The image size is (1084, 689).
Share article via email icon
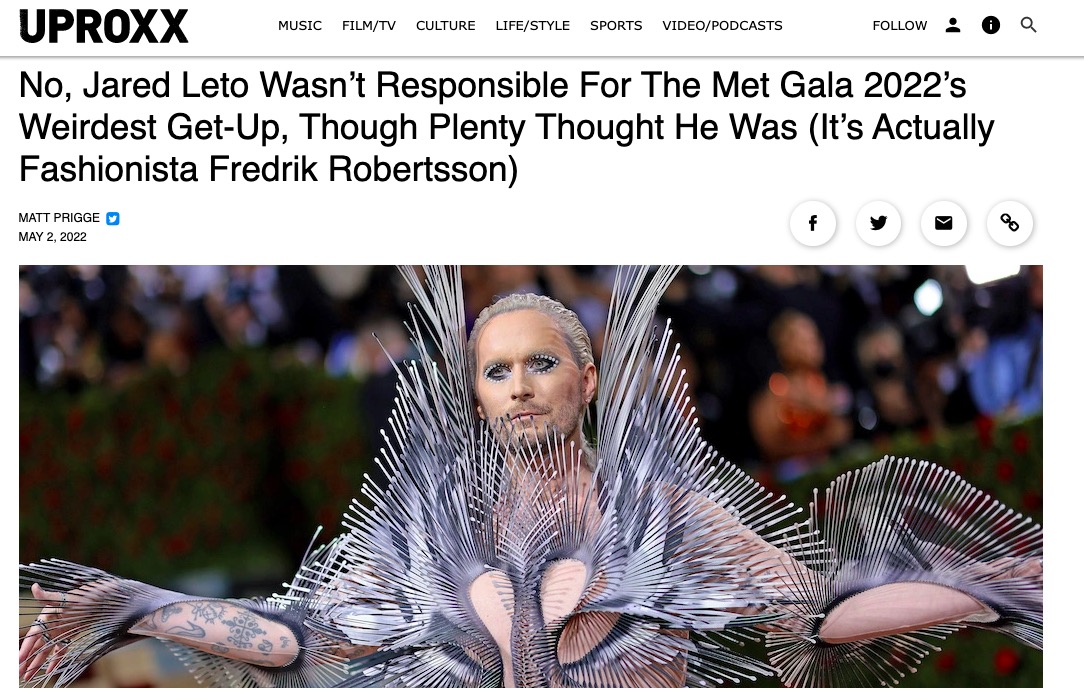tap(944, 223)
